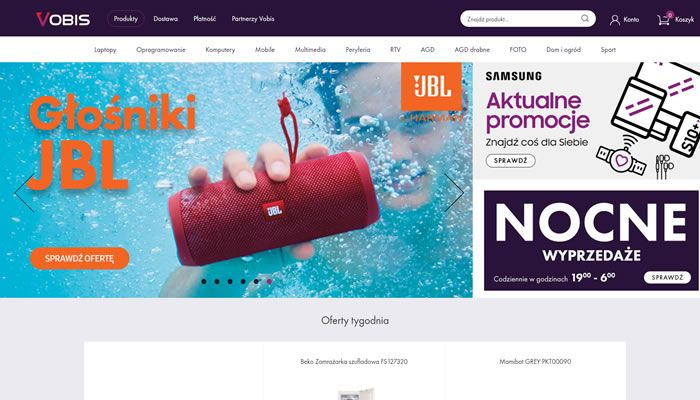The image size is (700, 400).
Task: Select the first carousel dot indicator
Action: (x=204, y=281)
